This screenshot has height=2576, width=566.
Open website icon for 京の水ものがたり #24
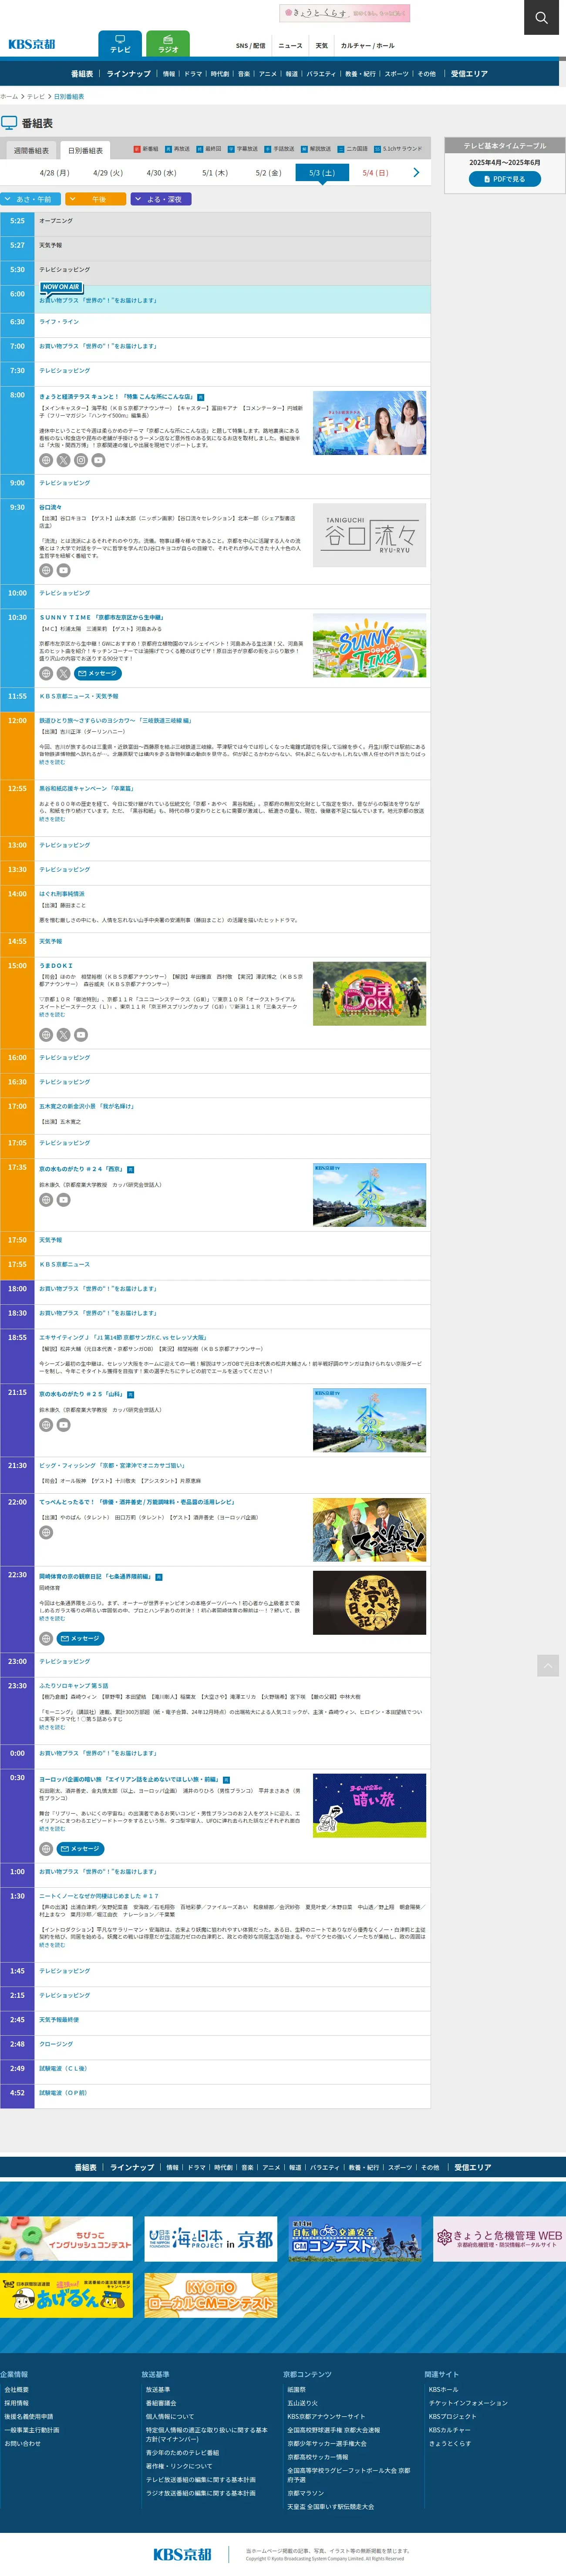coord(46,1199)
